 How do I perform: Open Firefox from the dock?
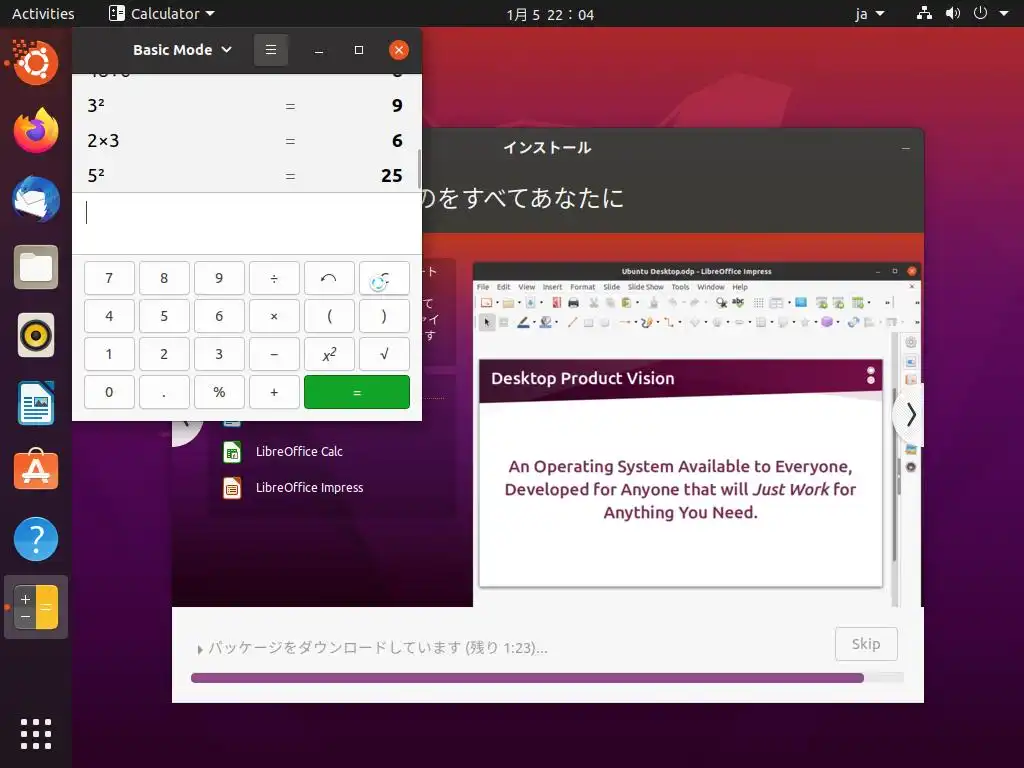(x=36, y=131)
